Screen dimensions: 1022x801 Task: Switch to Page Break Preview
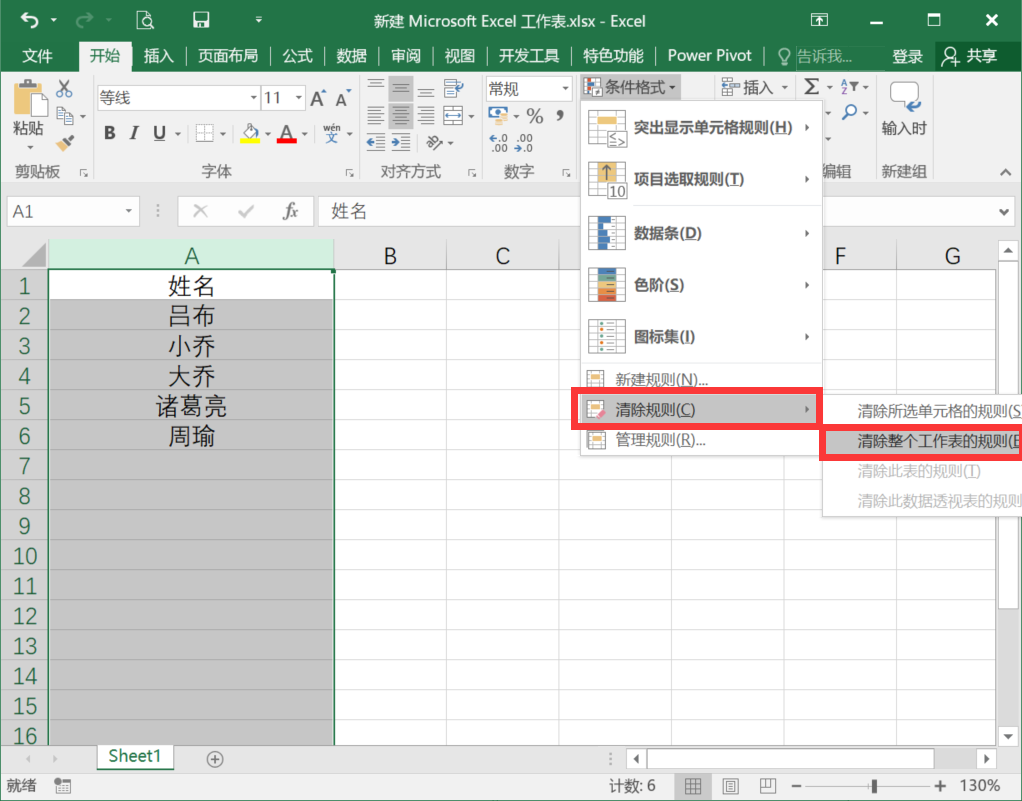click(768, 786)
